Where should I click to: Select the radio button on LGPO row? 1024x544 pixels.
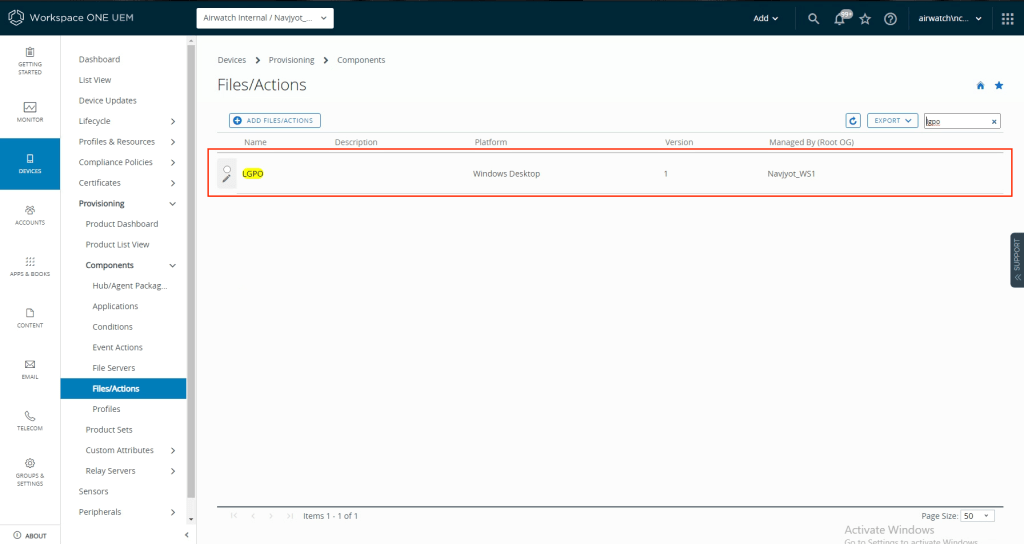tap(227, 168)
